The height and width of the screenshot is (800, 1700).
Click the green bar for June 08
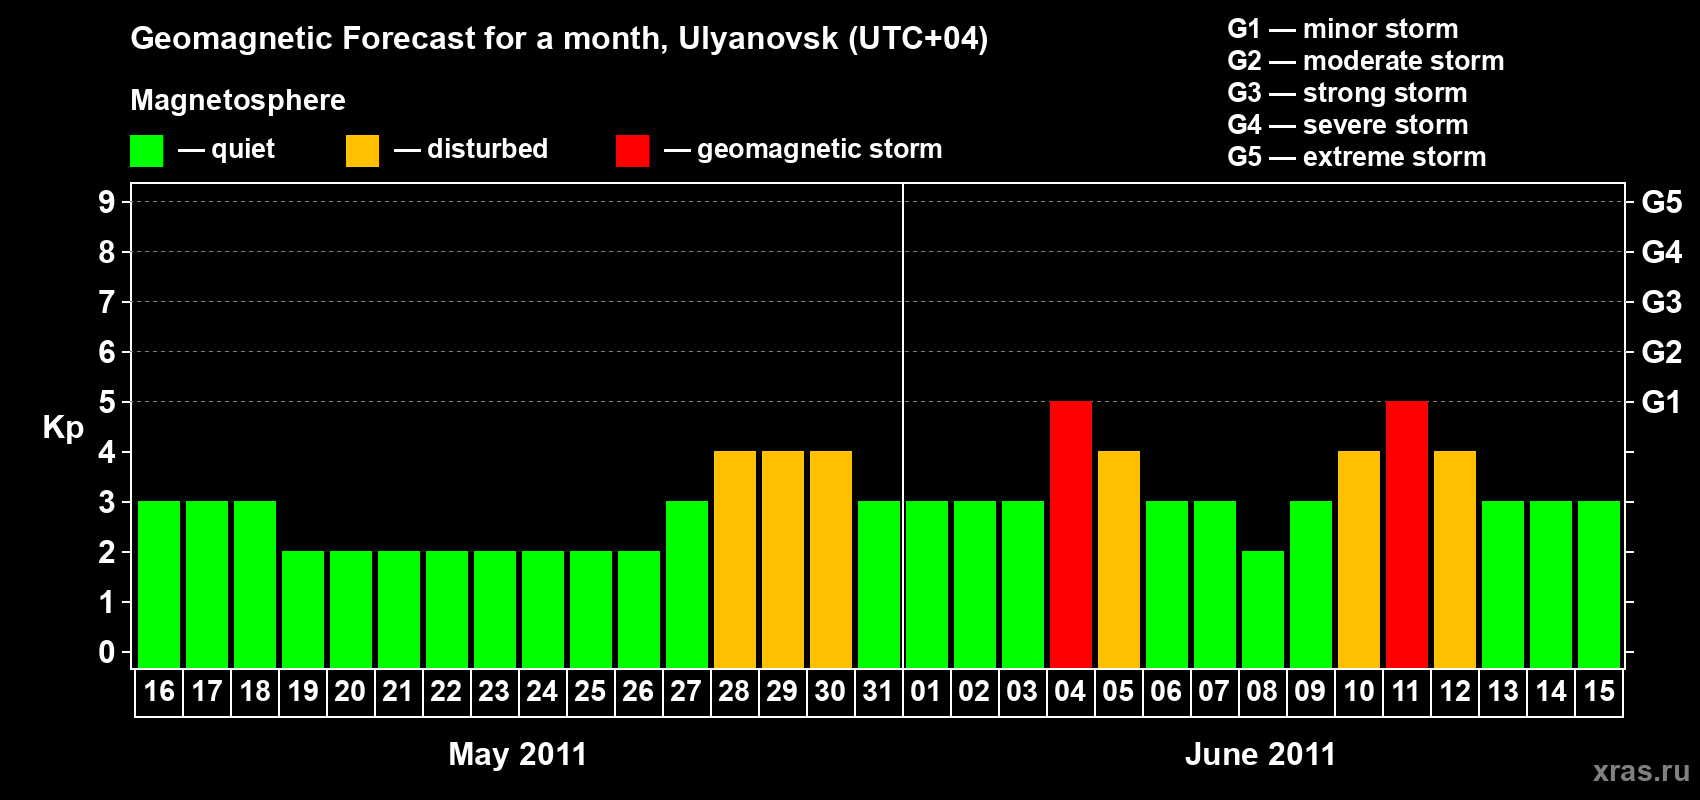pyautogui.click(x=1263, y=609)
